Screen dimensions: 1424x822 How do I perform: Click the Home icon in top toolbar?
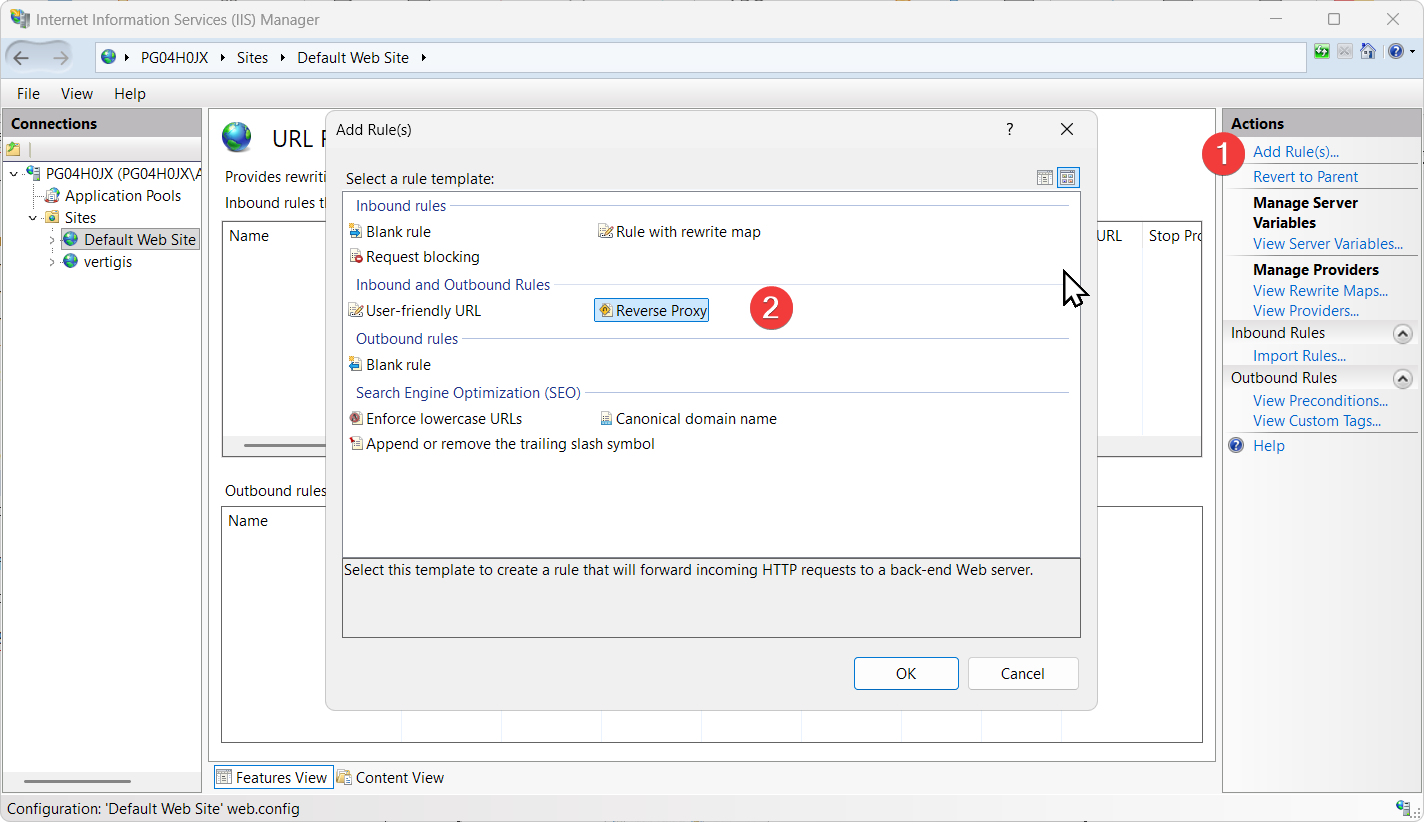coord(1368,51)
